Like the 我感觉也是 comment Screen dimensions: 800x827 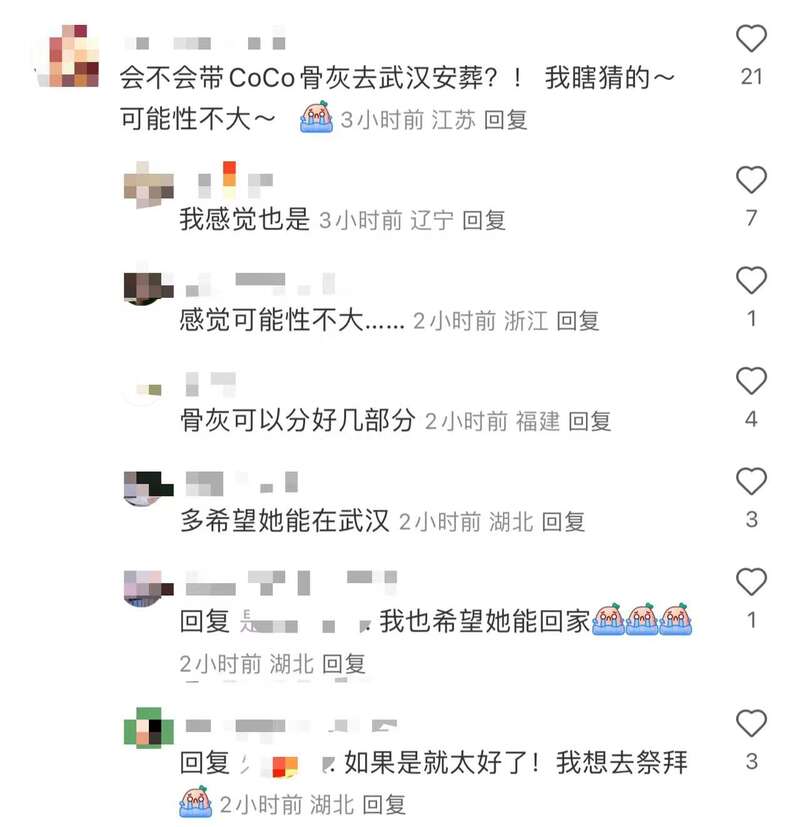750,180
